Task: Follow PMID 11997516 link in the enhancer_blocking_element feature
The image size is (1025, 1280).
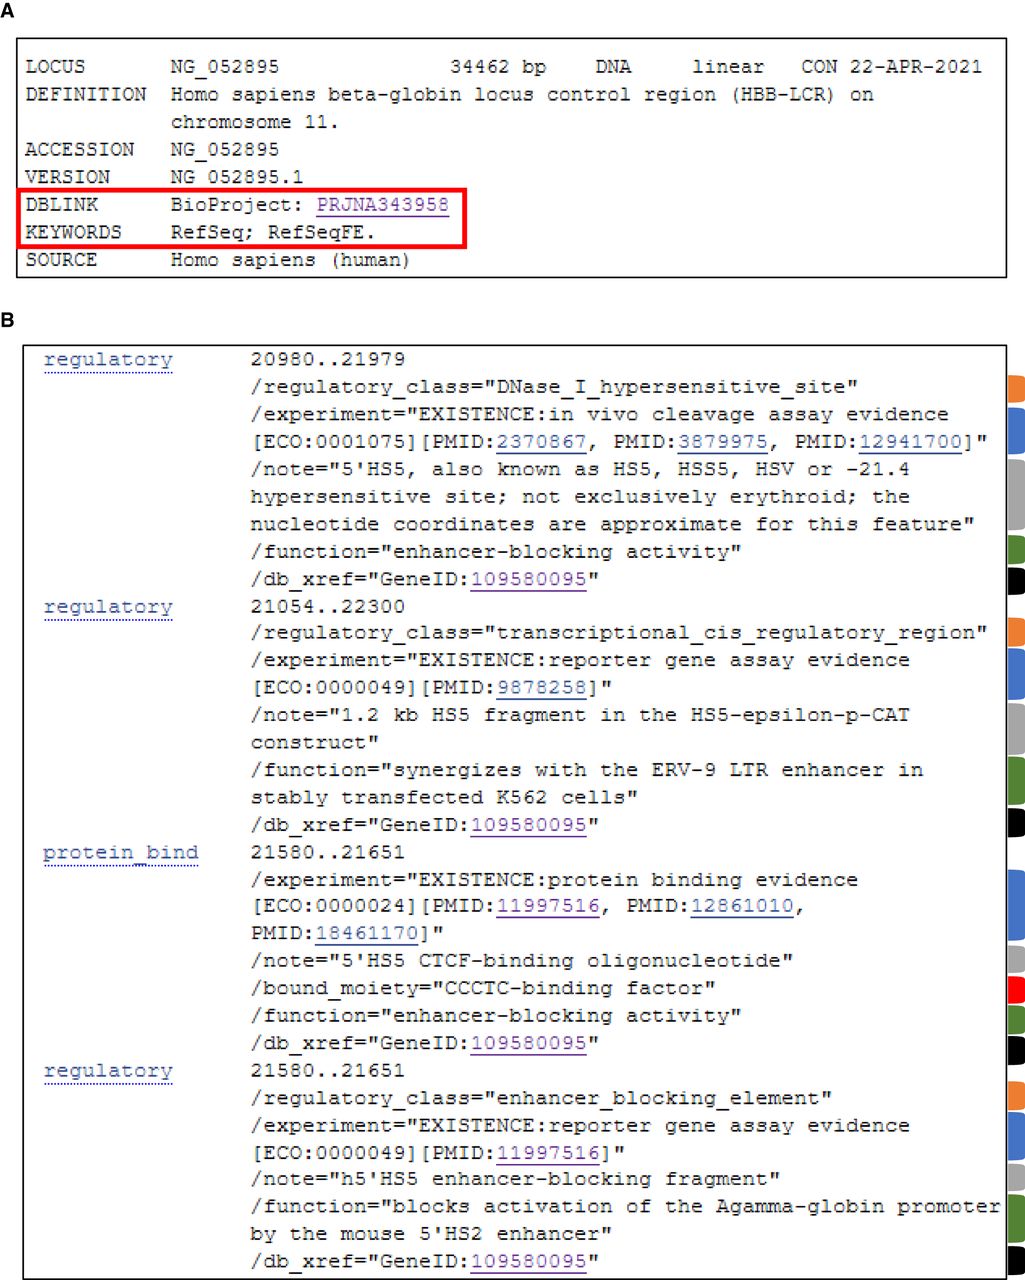Action: [548, 1153]
